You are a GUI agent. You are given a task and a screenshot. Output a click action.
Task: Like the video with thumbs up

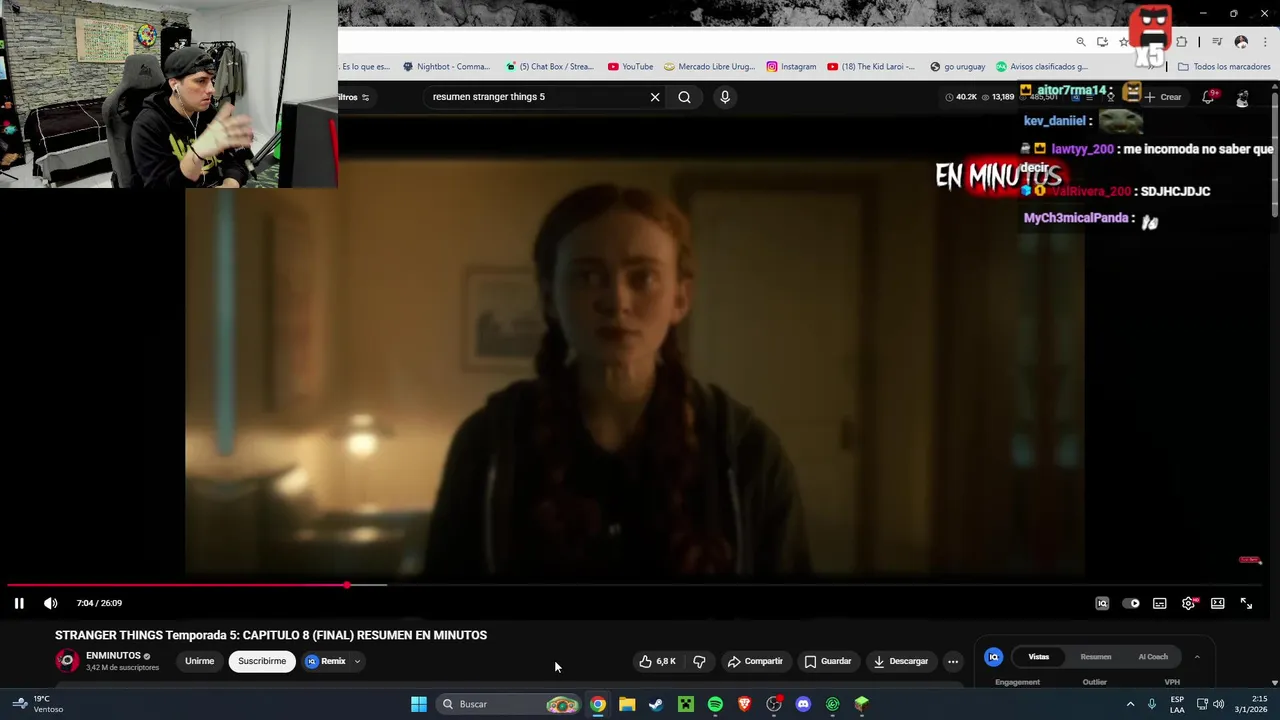(x=657, y=661)
